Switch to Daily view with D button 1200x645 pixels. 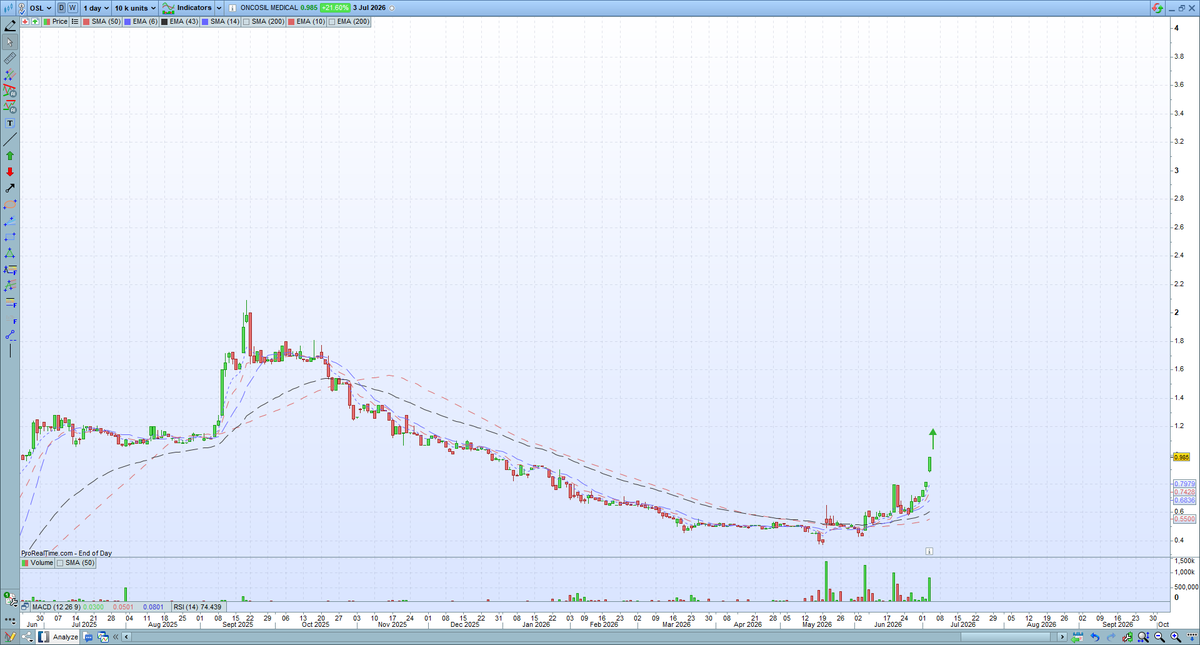61,7
